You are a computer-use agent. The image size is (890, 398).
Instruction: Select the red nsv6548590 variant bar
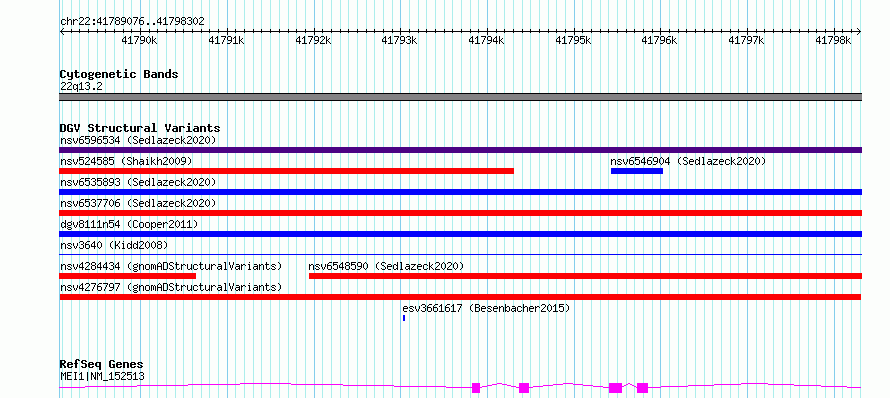(585, 276)
